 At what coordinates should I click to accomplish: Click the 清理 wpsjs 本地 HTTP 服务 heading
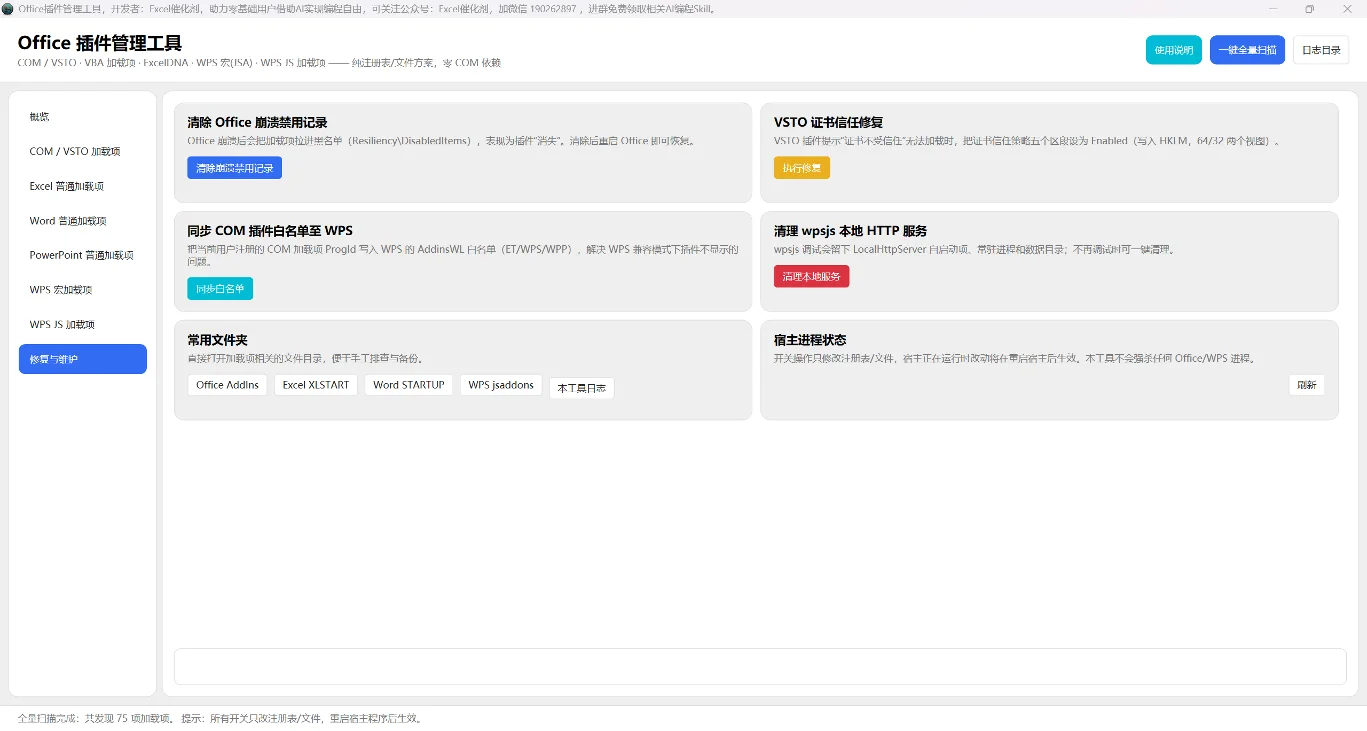pyautogui.click(x=850, y=231)
